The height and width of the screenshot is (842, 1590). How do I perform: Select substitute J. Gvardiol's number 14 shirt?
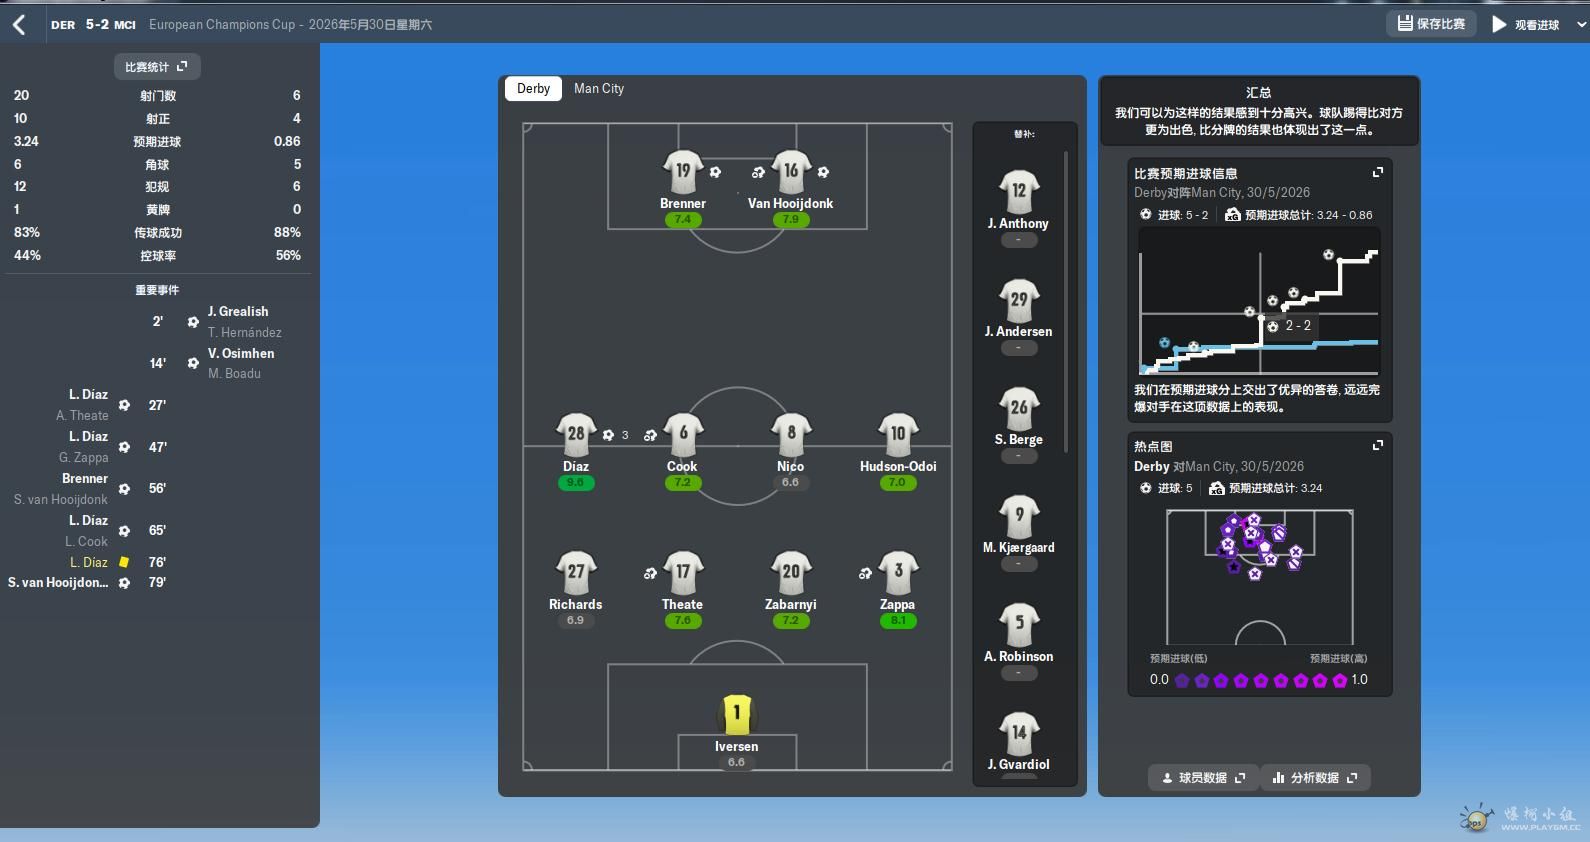coord(1019,732)
